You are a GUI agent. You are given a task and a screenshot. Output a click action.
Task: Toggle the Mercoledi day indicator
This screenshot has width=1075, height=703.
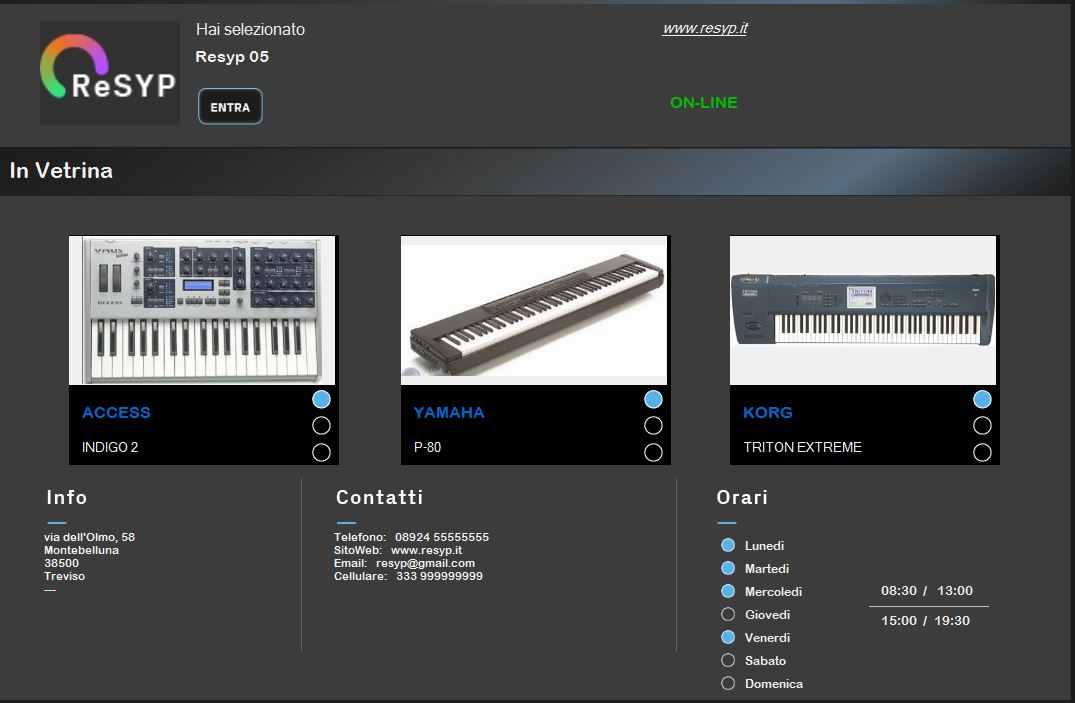pos(728,591)
